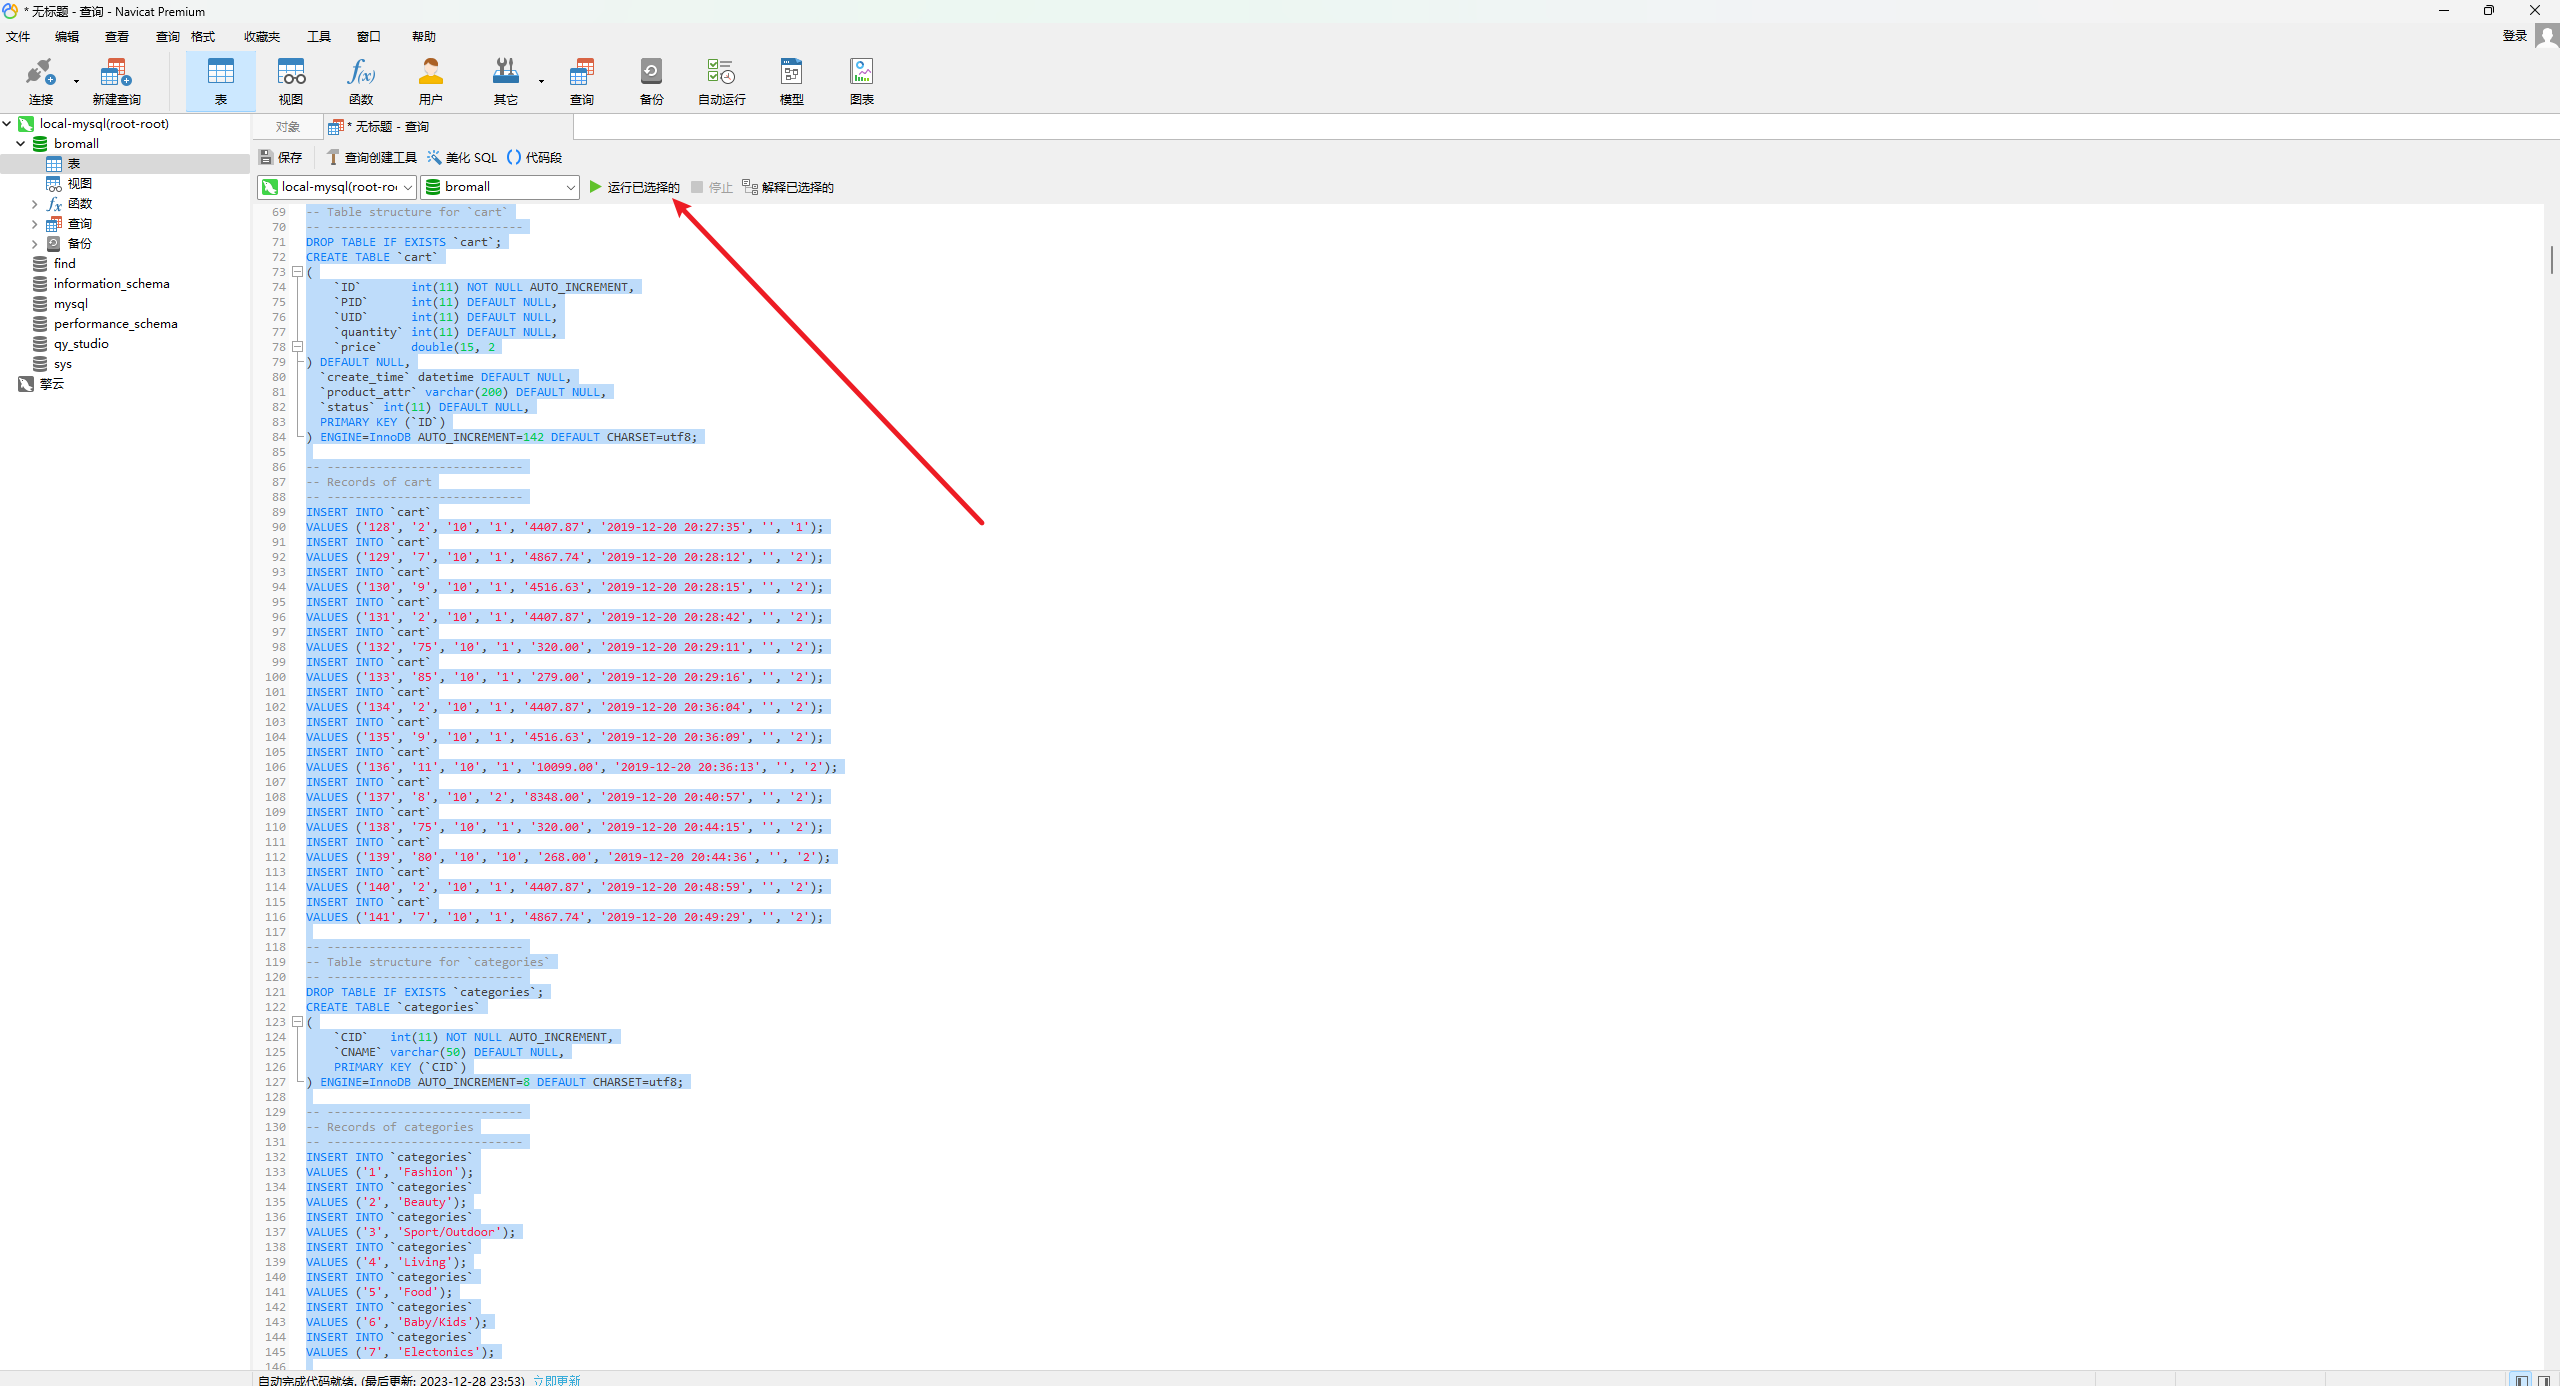The image size is (2560, 1386).
Task: Expand the 查询 tree node
Action: 35,224
